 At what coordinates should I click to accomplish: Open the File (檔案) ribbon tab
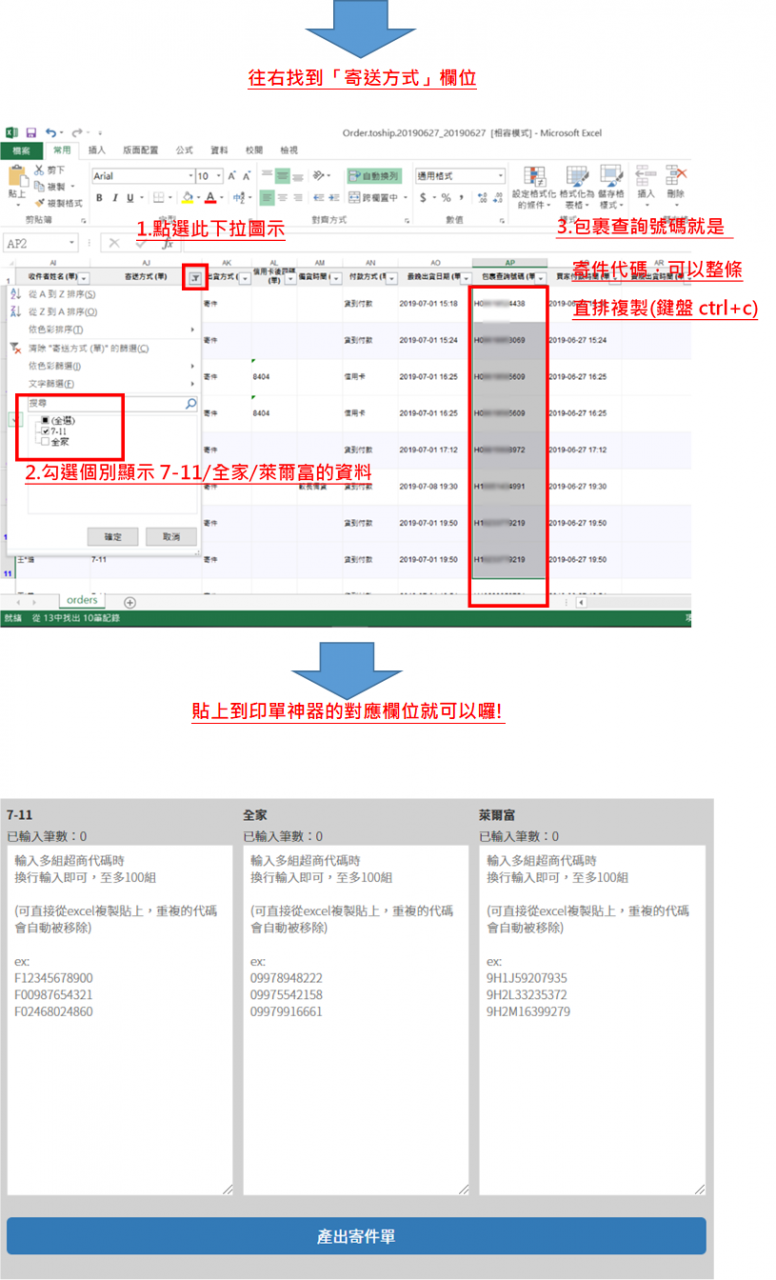coord(21,150)
